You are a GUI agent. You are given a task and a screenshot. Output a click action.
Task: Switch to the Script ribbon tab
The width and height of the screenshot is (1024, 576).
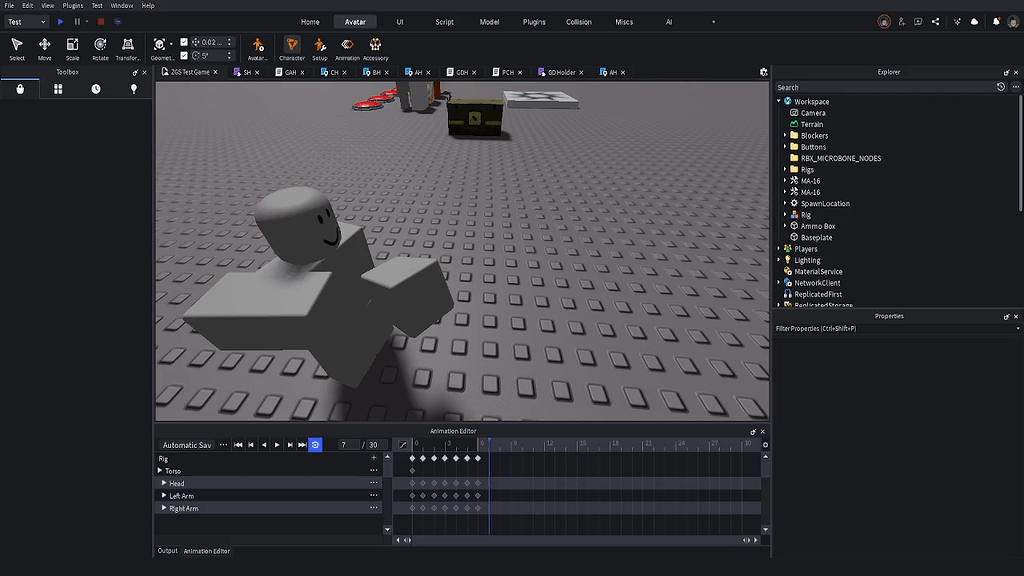click(x=445, y=22)
